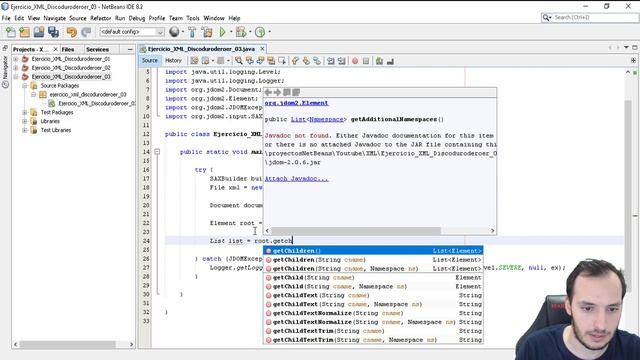Click the Javadoc popup back arrow

269,92
